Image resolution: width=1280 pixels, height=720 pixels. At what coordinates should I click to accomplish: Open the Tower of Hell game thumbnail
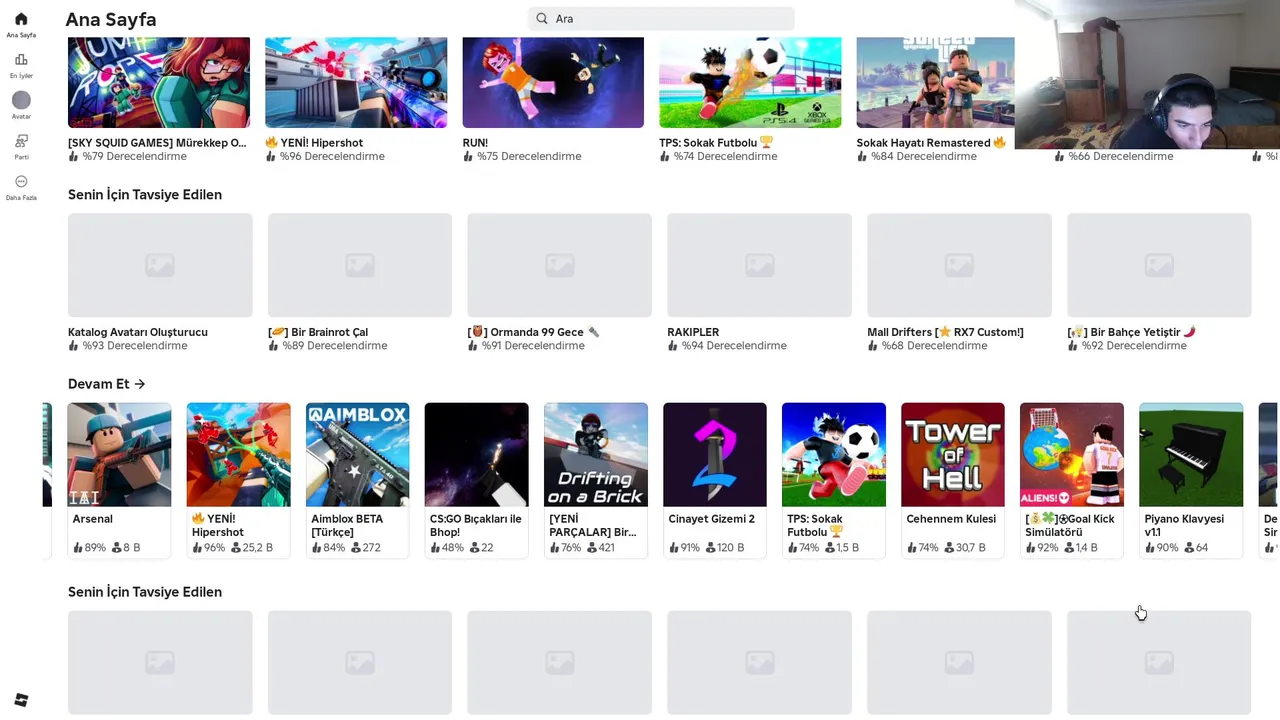(x=953, y=455)
